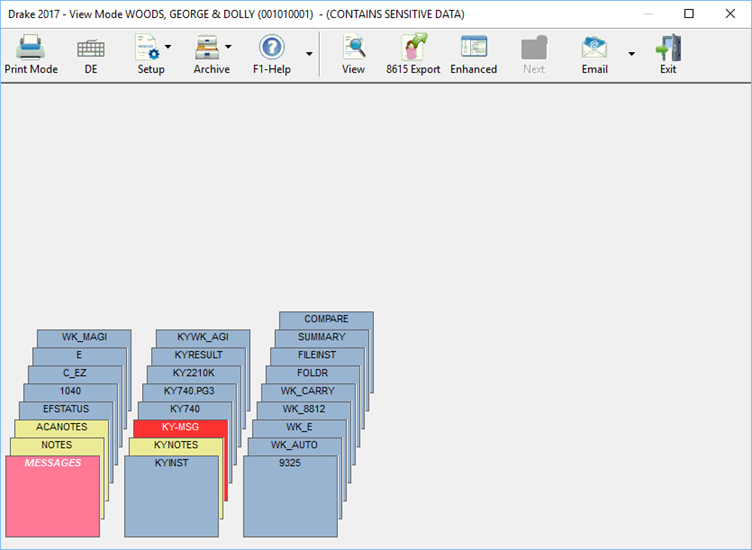The height and width of the screenshot is (550, 752).
Task: Open the Archive drawer icon
Action: click(208, 48)
